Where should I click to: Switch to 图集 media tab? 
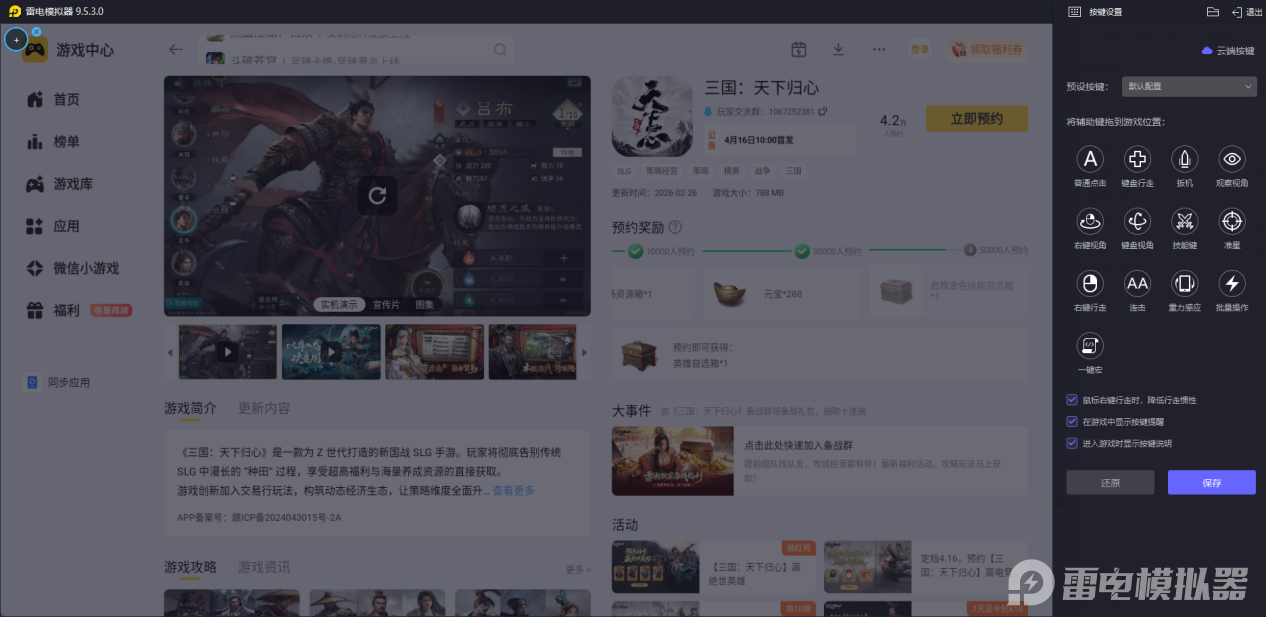pyautogui.click(x=425, y=304)
